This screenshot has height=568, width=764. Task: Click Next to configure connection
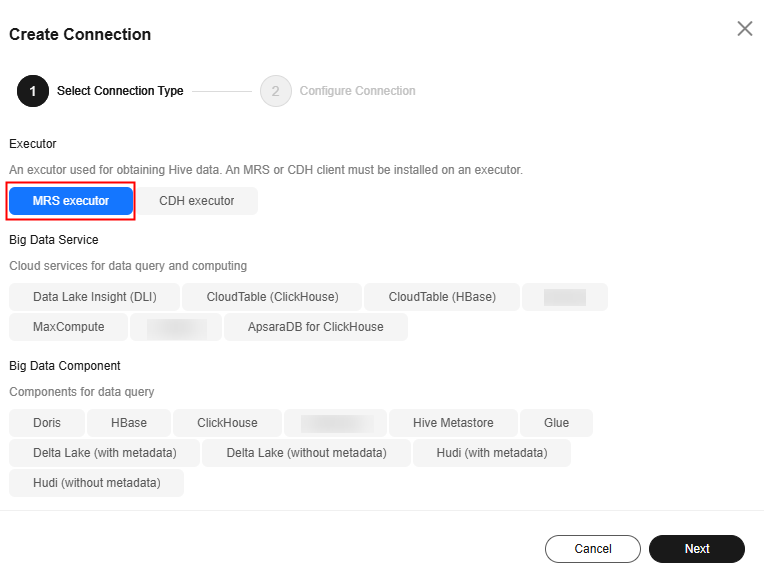click(697, 549)
